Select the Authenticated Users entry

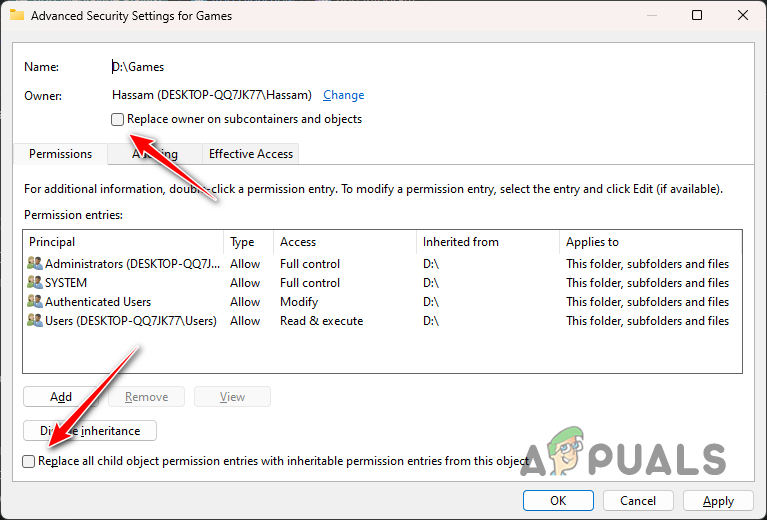[x=383, y=302]
